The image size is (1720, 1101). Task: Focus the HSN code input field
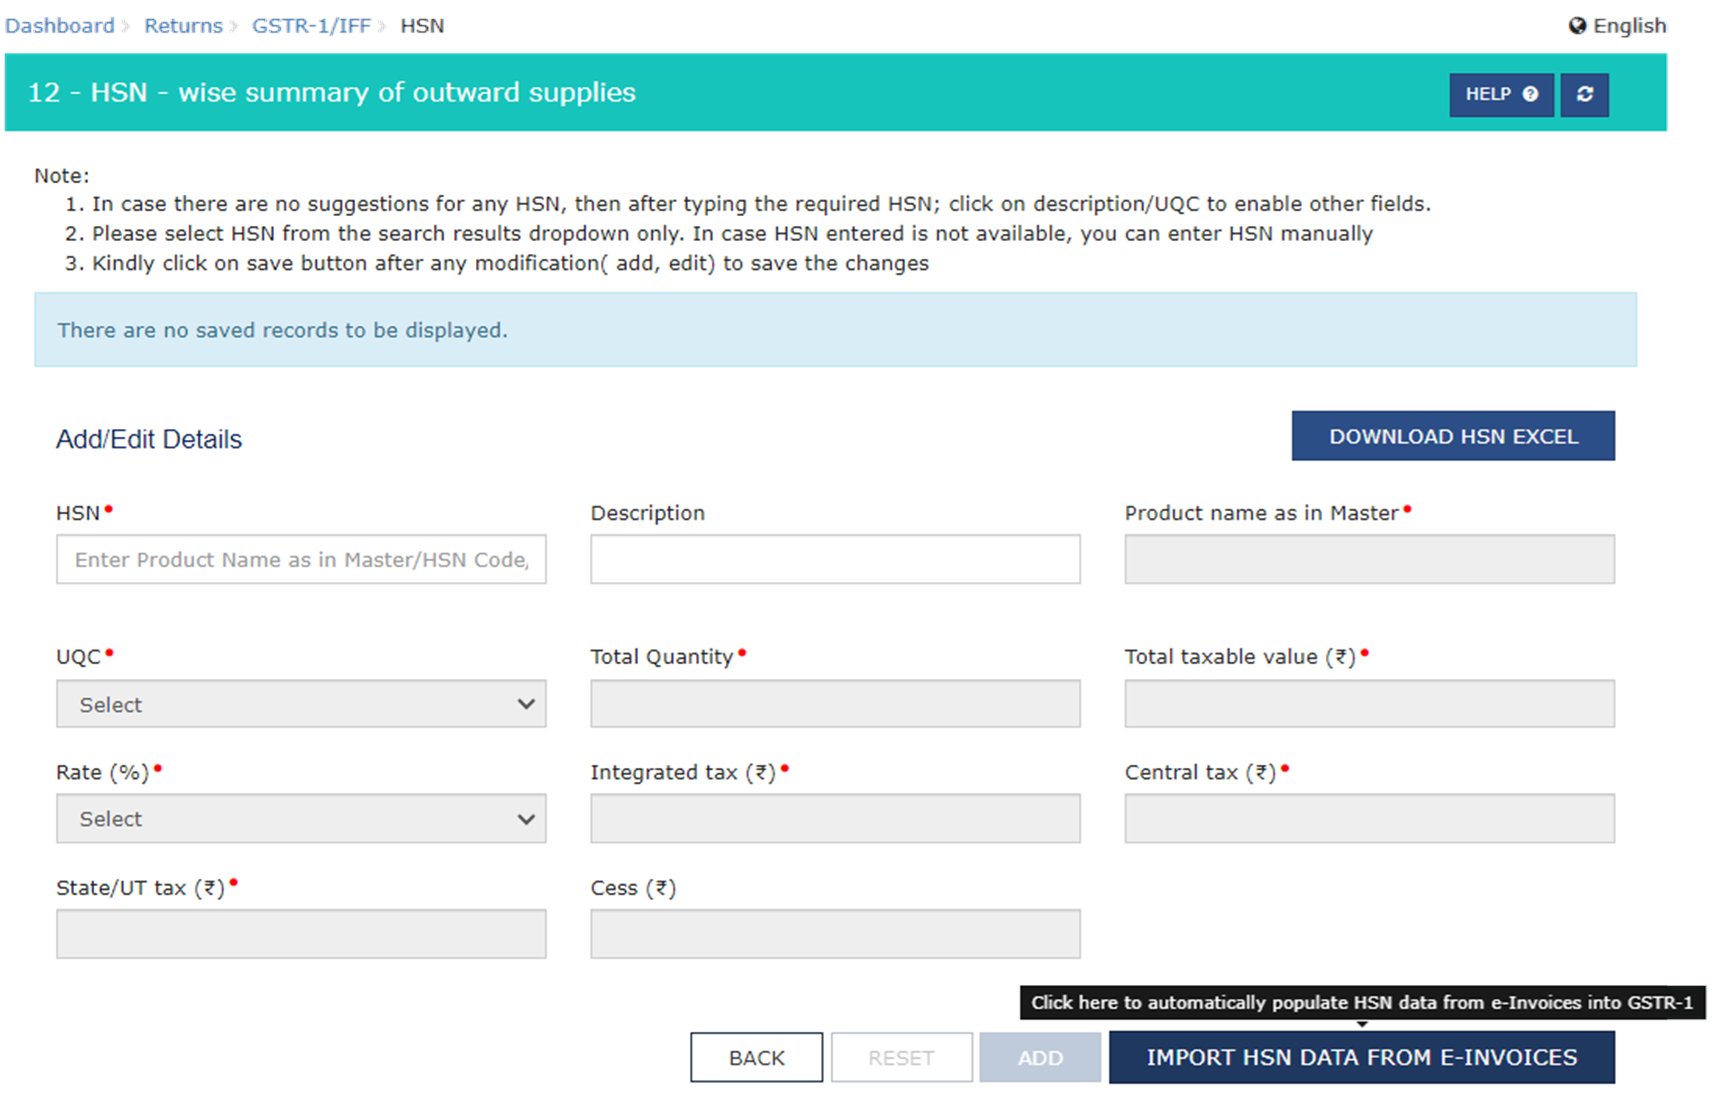coord(301,560)
